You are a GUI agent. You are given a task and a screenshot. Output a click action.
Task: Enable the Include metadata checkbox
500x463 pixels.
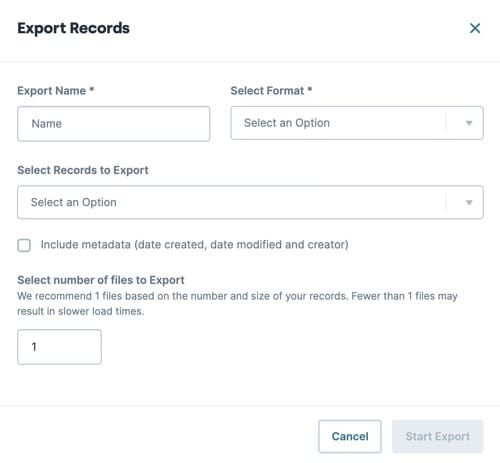tap(24, 245)
